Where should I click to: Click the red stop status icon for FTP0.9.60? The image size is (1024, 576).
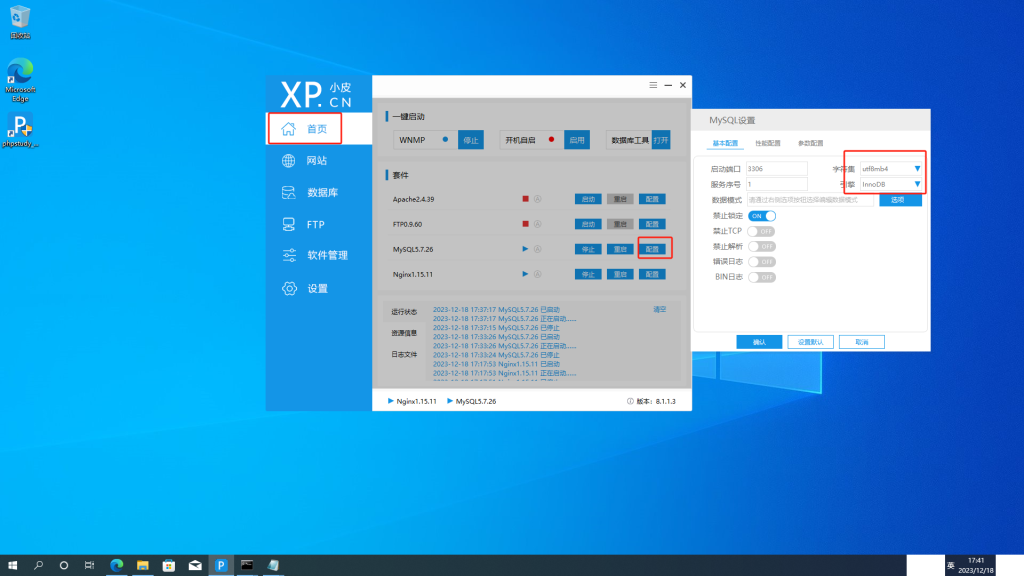[525, 224]
